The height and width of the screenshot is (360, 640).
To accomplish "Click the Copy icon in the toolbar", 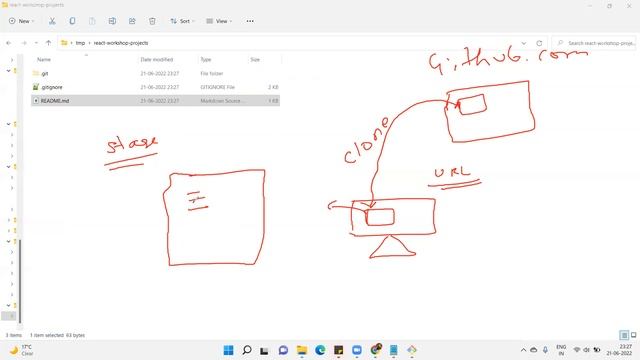I will pyautogui.click(x=72, y=21).
